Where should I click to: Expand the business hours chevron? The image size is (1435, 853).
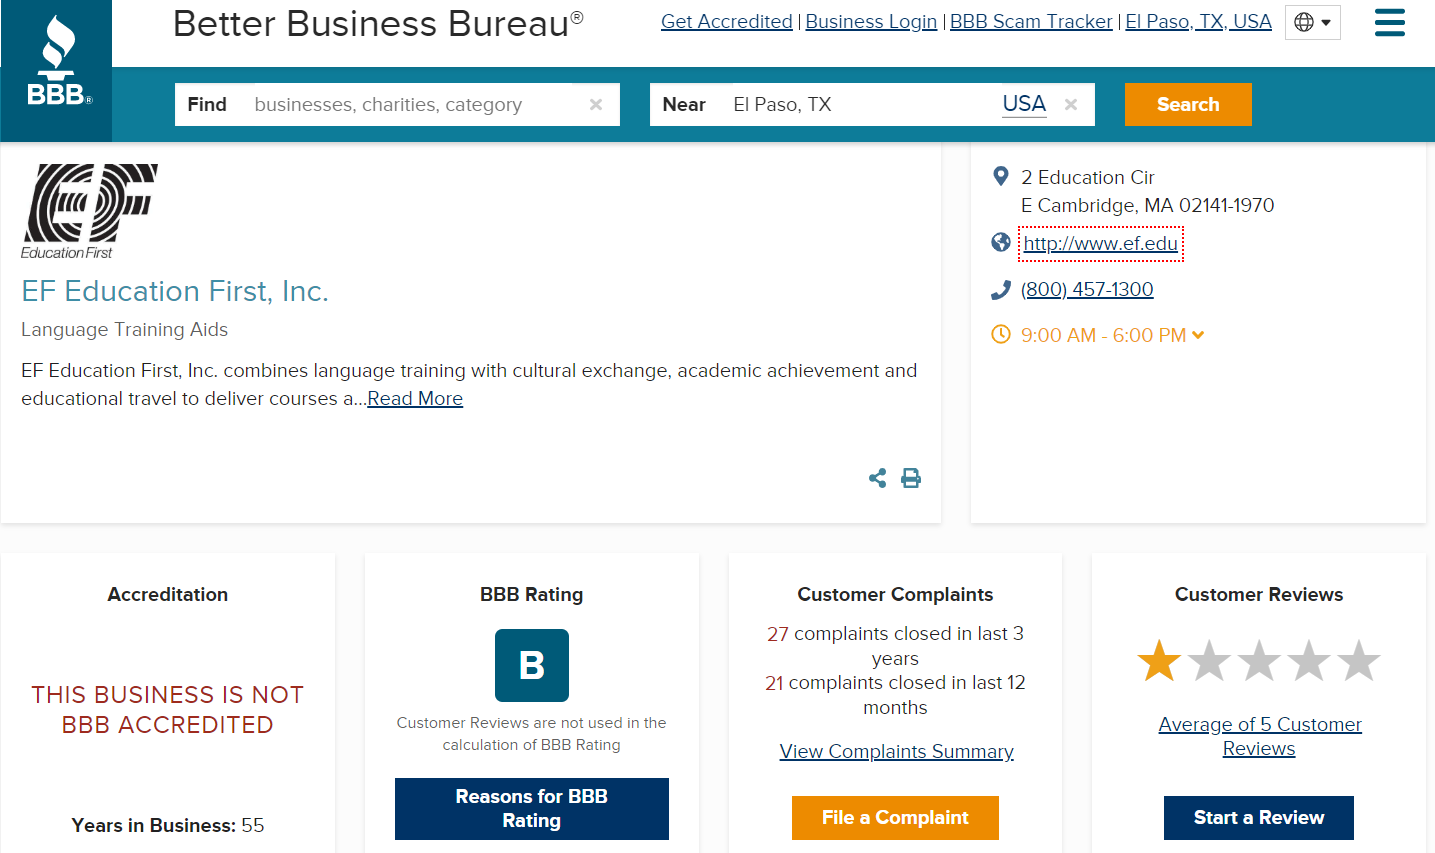point(1198,335)
